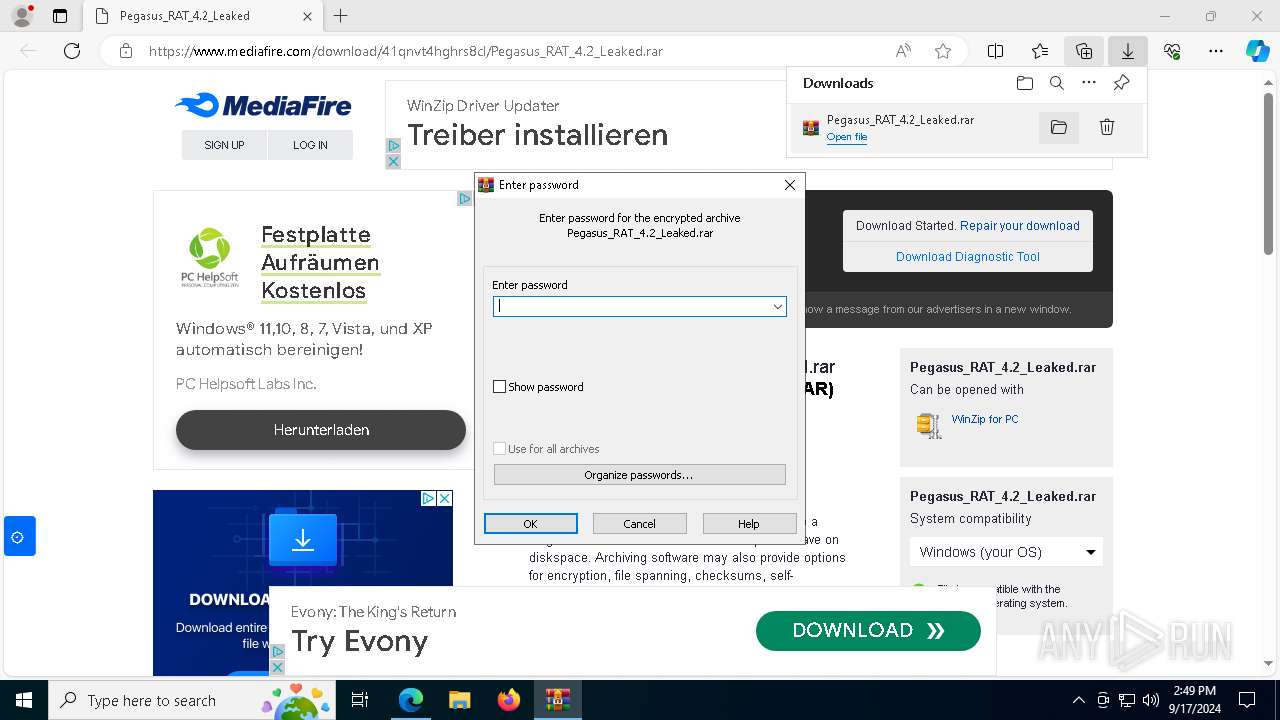The height and width of the screenshot is (720, 1280).
Task: Click Evony DOWNLOAD ad button
Action: tap(868, 631)
